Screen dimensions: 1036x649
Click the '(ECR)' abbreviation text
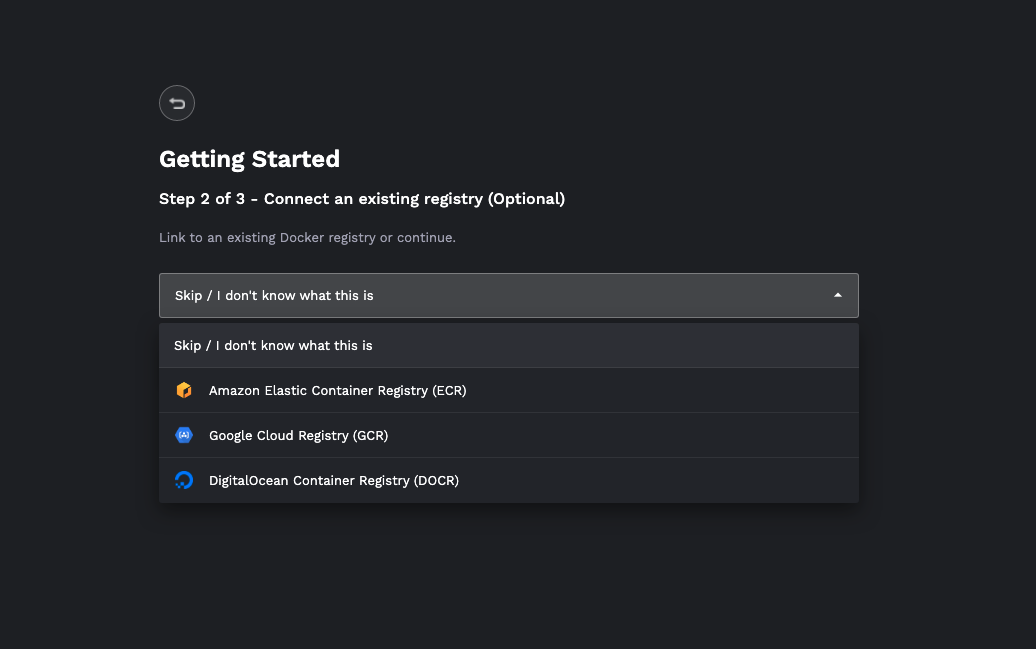click(449, 391)
